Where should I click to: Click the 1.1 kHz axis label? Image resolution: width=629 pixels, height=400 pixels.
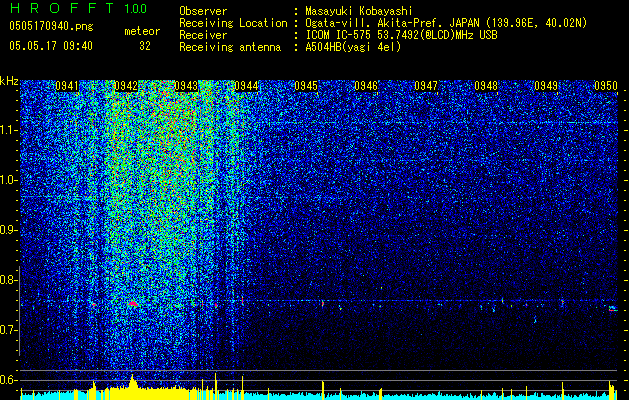click(8, 130)
